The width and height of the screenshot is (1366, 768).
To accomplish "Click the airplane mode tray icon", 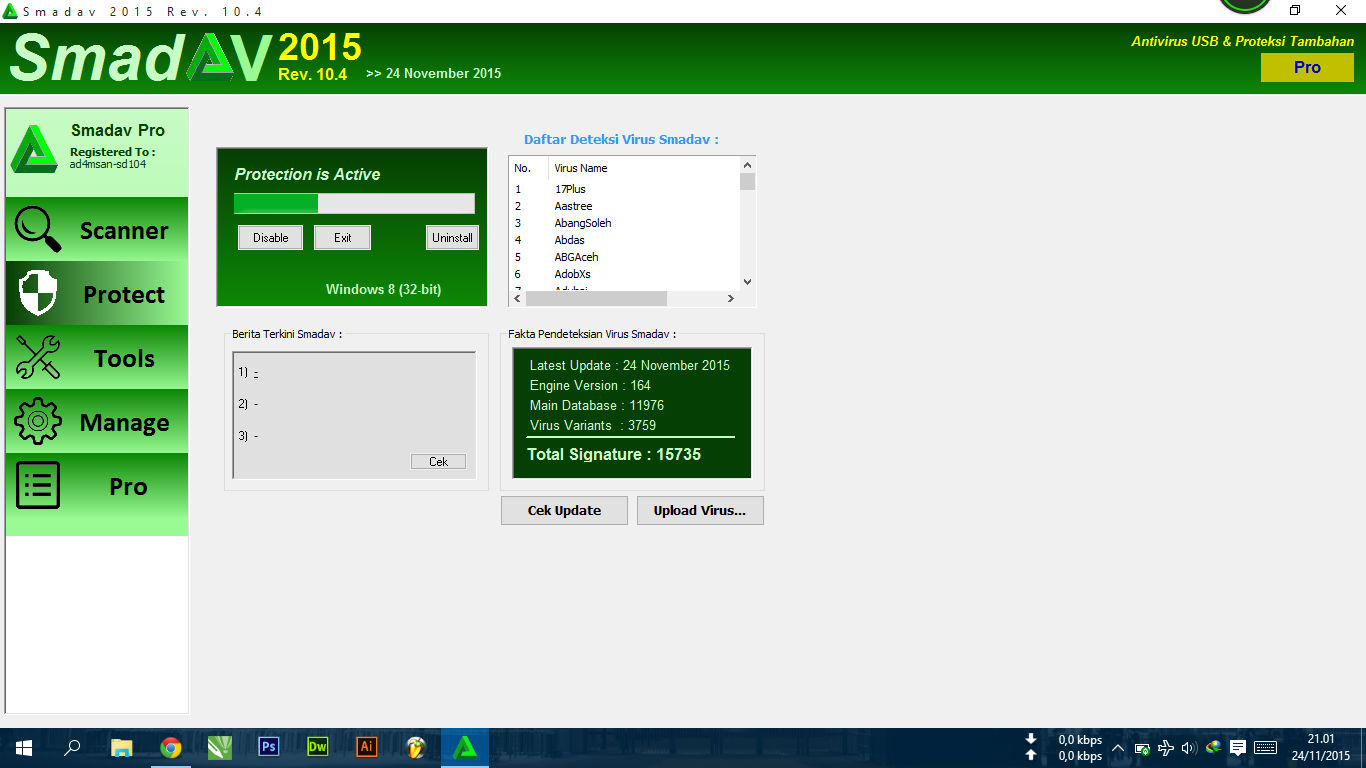I will click(x=1166, y=748).
